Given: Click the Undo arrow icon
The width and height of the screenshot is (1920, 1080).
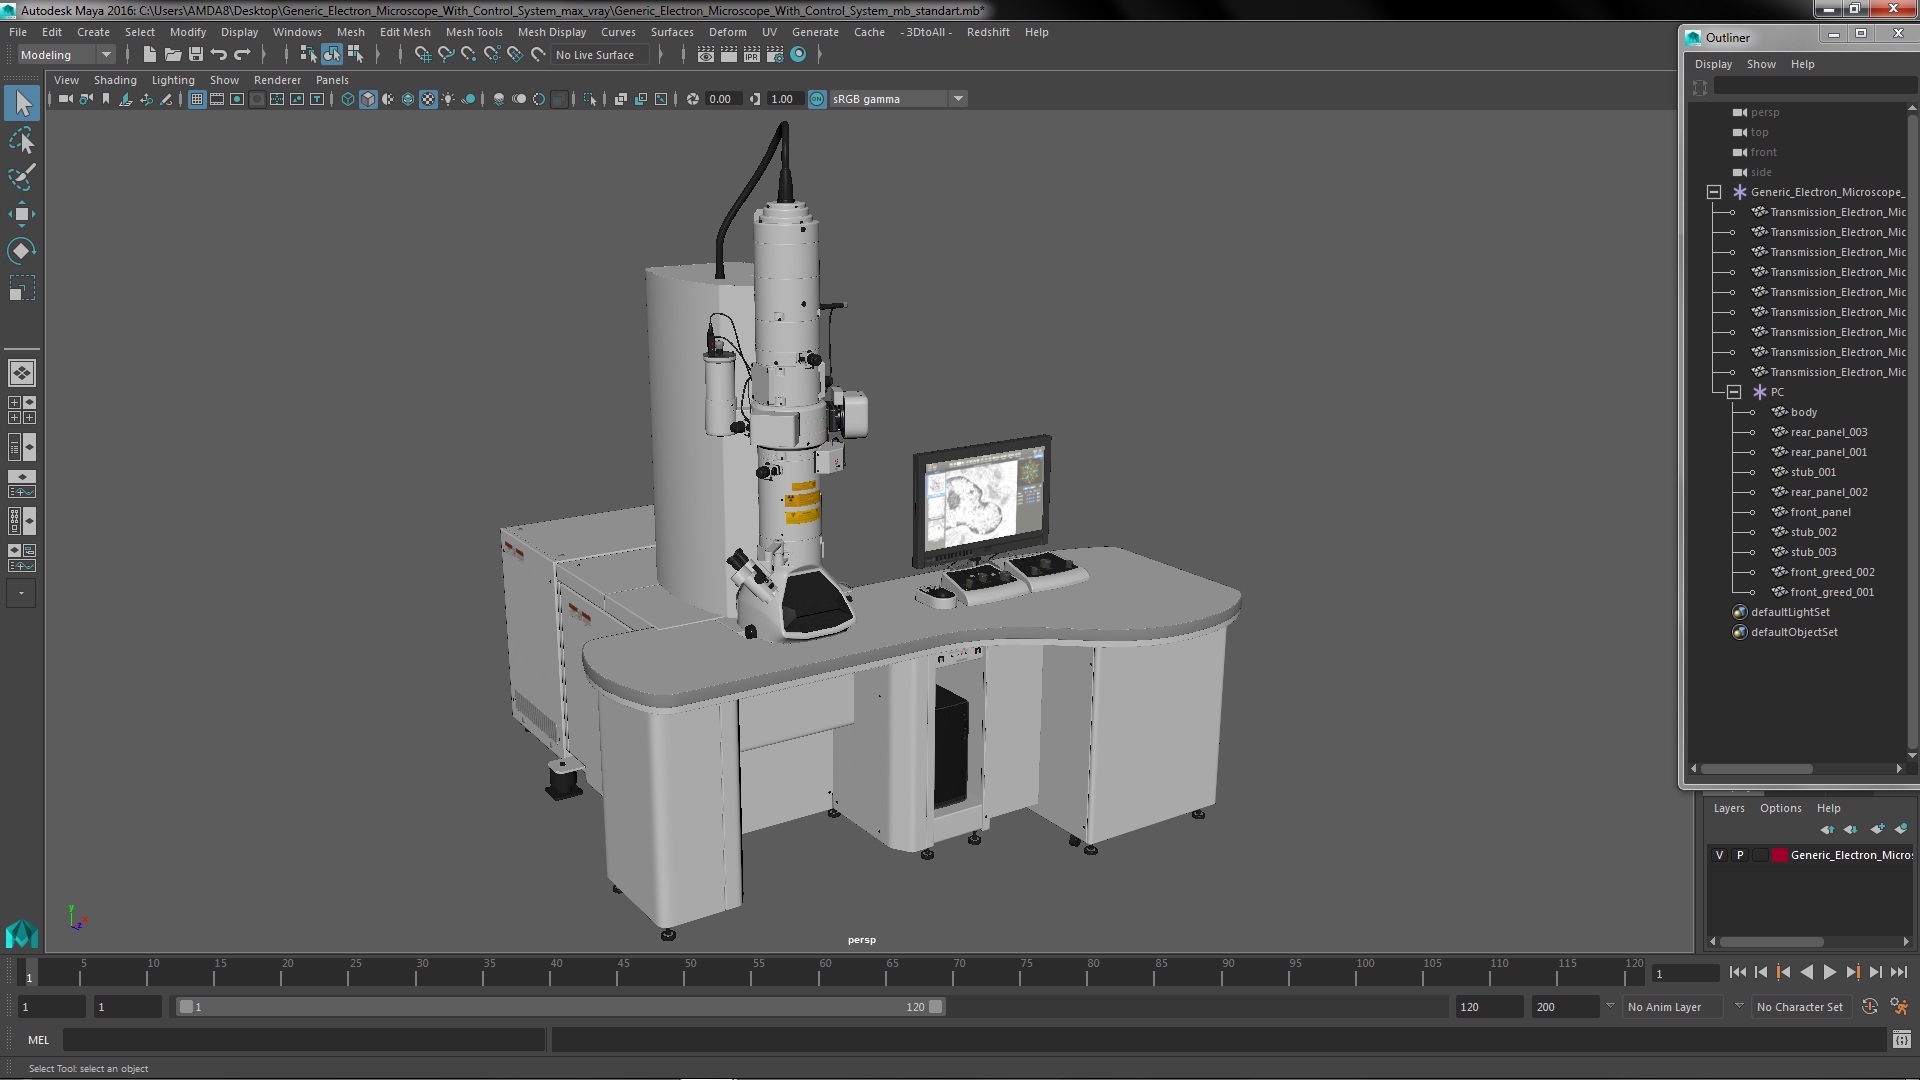Looking at the screenshot, I should click(219, 55).
